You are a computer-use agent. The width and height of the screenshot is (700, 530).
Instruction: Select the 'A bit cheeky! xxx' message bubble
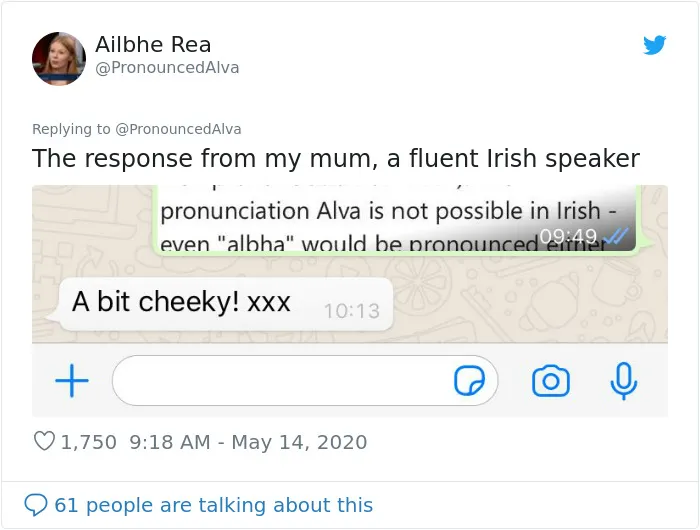click(x=225, y=304)
